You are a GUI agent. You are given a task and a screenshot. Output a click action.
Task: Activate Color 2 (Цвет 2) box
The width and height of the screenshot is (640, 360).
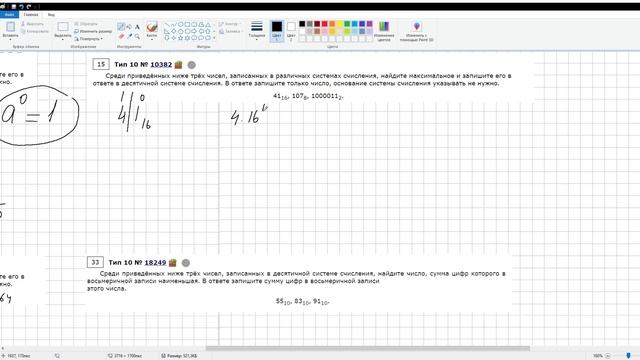[x=291, y=31]
